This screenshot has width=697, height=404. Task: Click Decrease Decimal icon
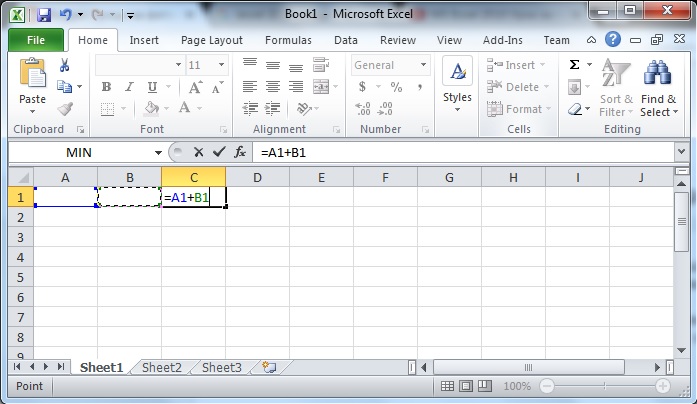pos(385,108)
